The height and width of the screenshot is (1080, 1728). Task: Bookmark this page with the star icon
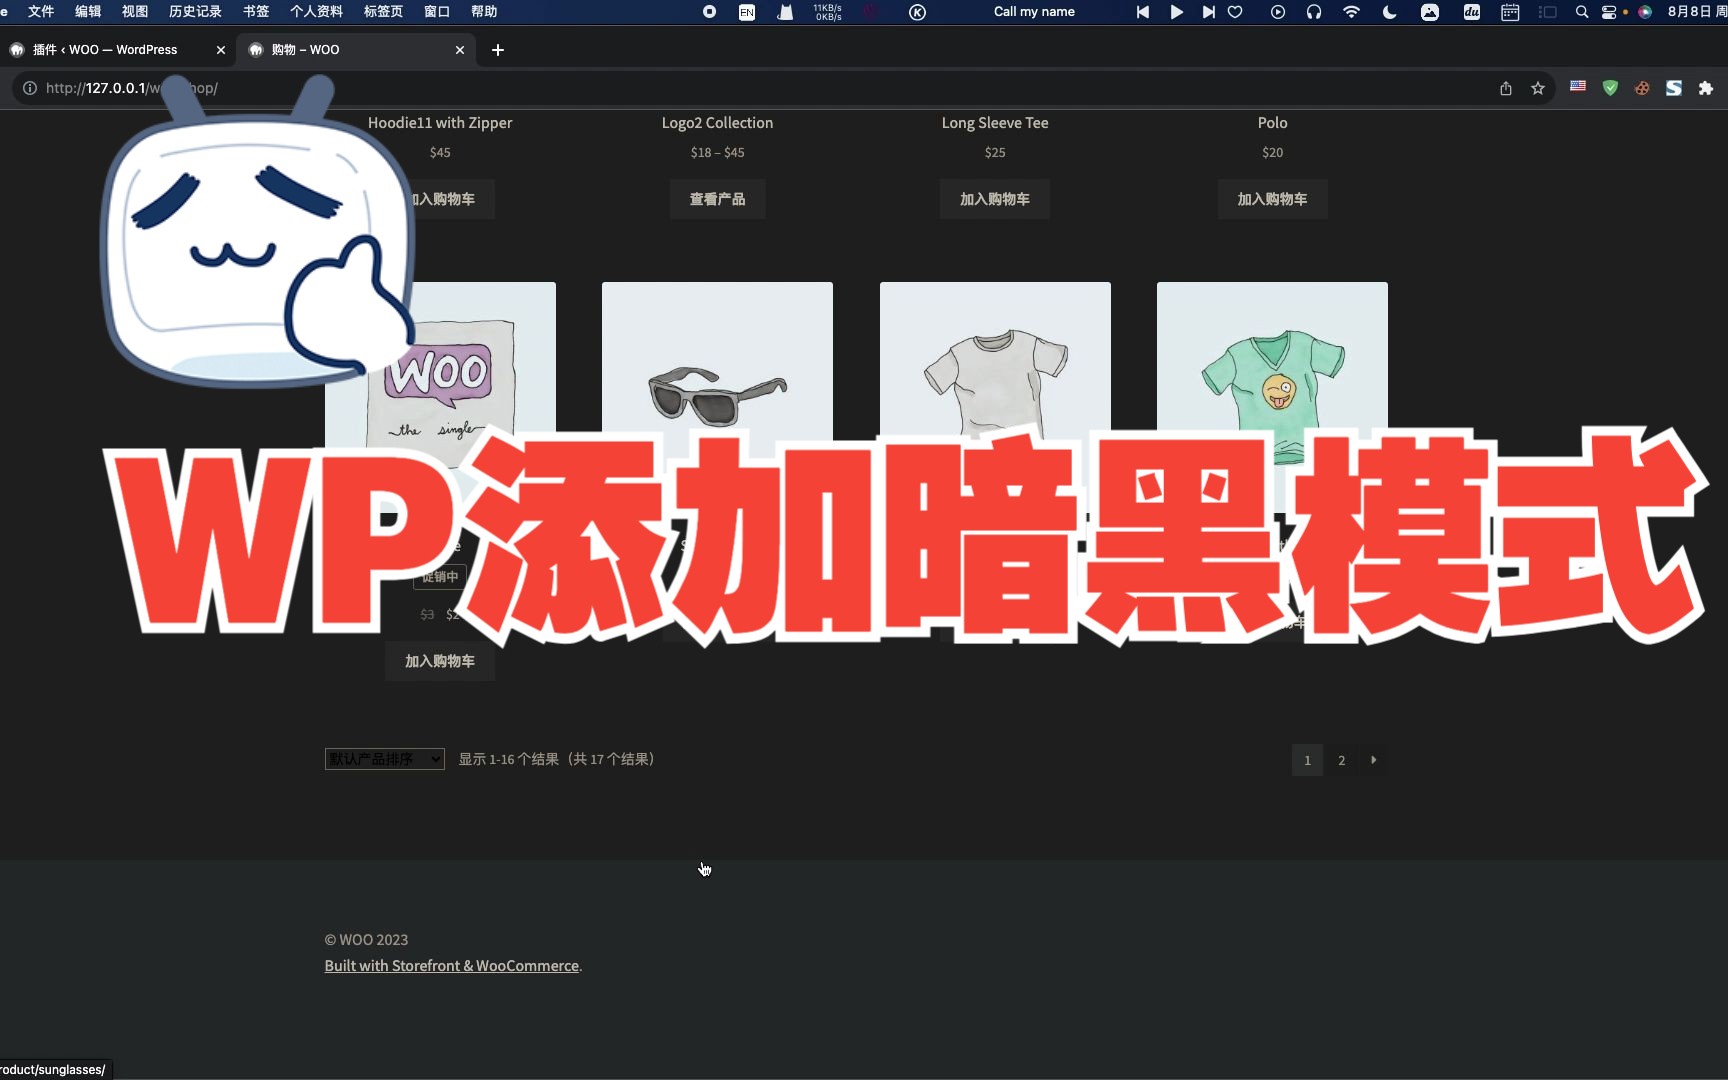(1538, 88)
